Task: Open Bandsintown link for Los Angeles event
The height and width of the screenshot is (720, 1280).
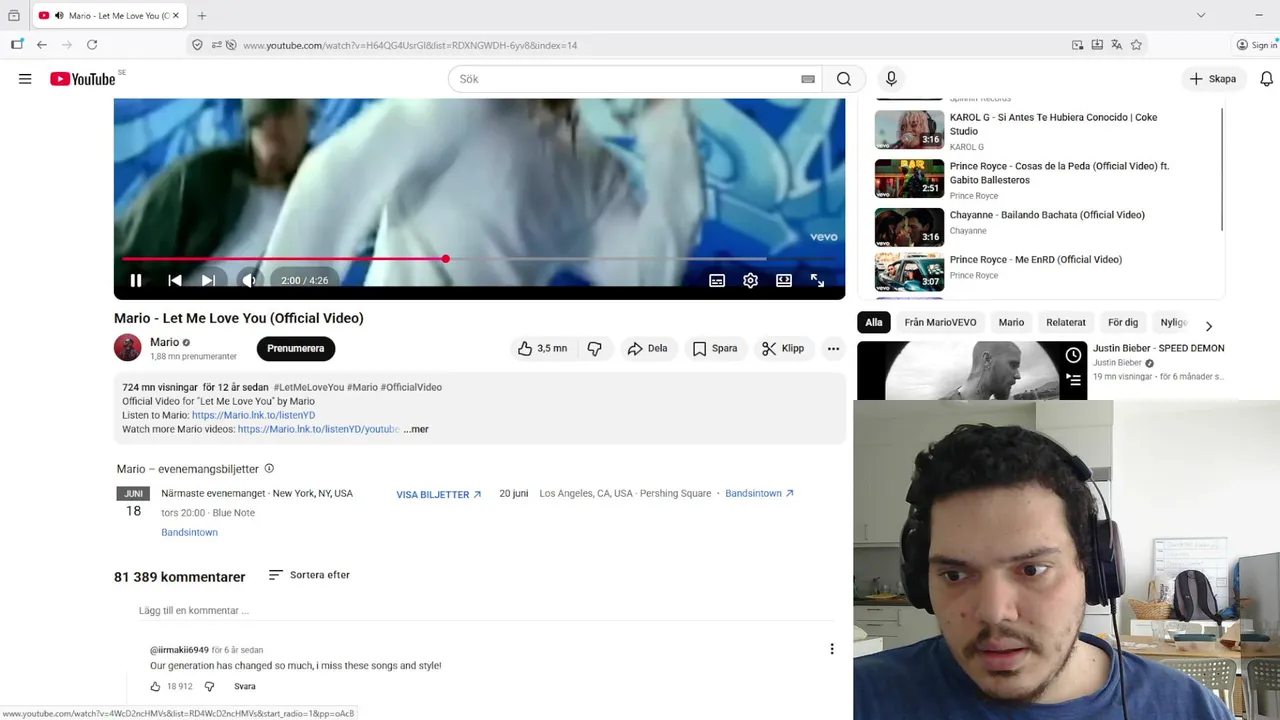Action: point(759,493)
